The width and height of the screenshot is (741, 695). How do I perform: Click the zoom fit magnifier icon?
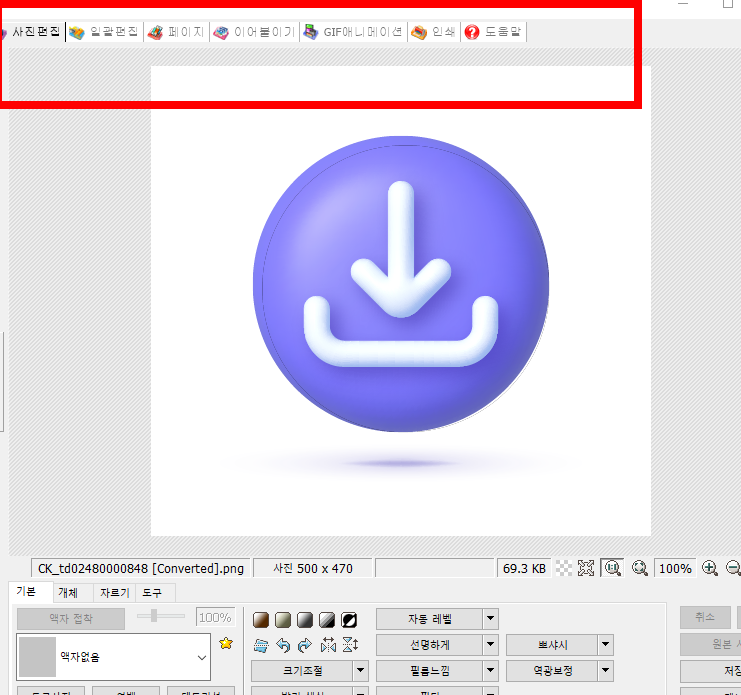click(x=640, y=568)
